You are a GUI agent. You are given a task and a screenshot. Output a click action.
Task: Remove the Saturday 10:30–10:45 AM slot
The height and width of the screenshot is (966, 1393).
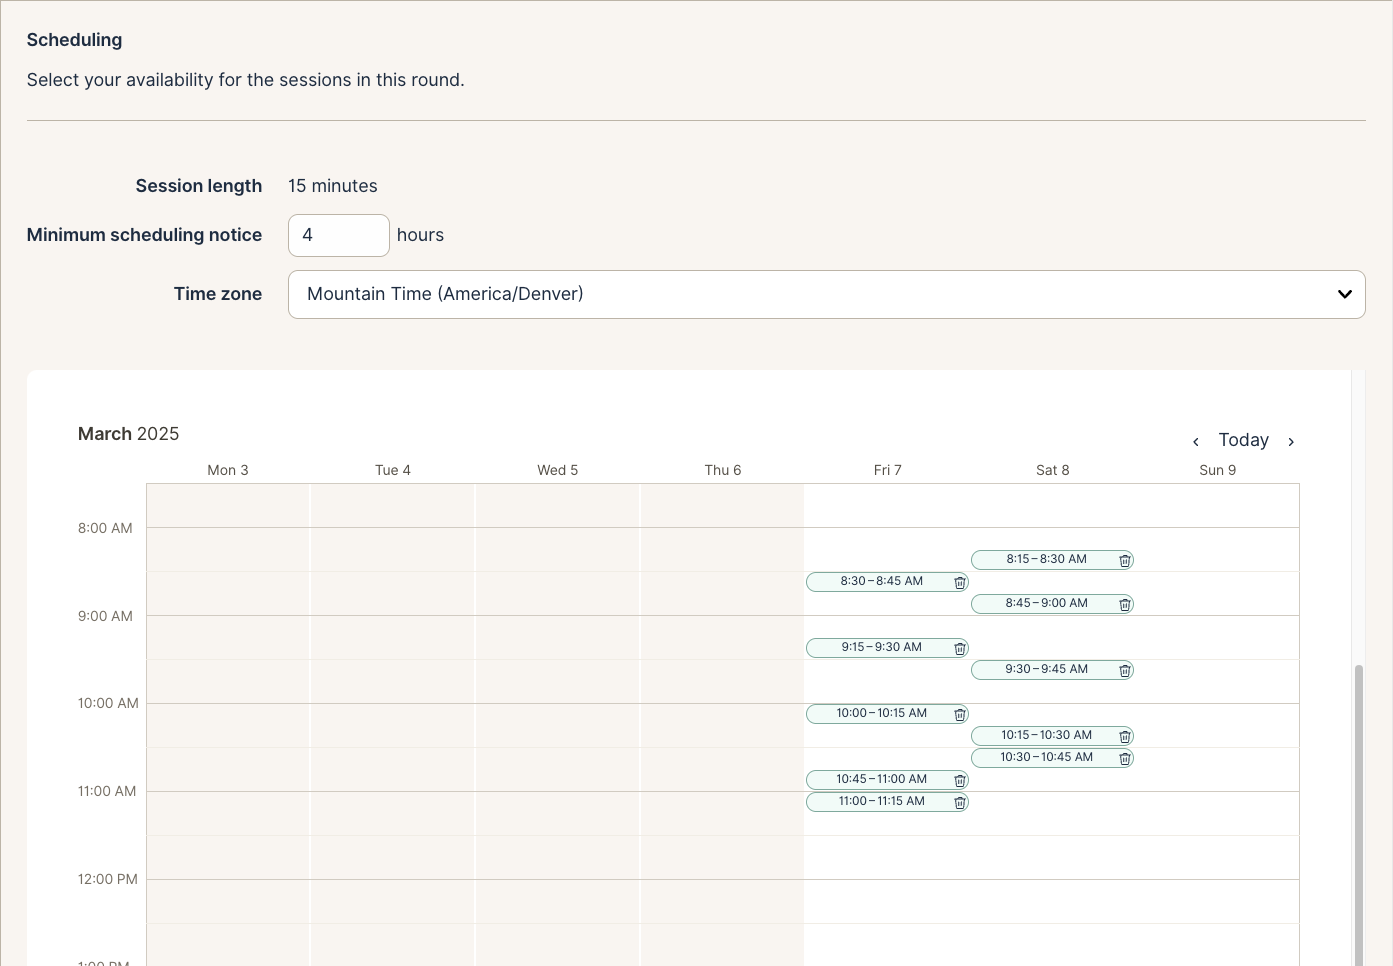[x=1125, y=759]
